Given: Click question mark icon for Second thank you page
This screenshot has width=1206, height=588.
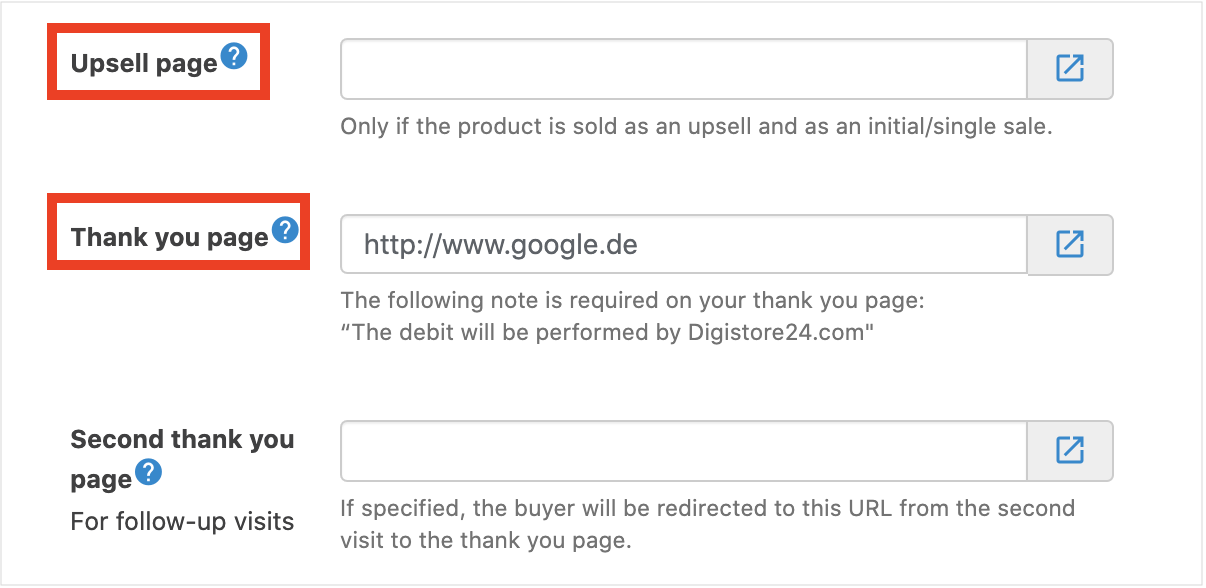Looking at the screenshot, I should pos(149,472).
